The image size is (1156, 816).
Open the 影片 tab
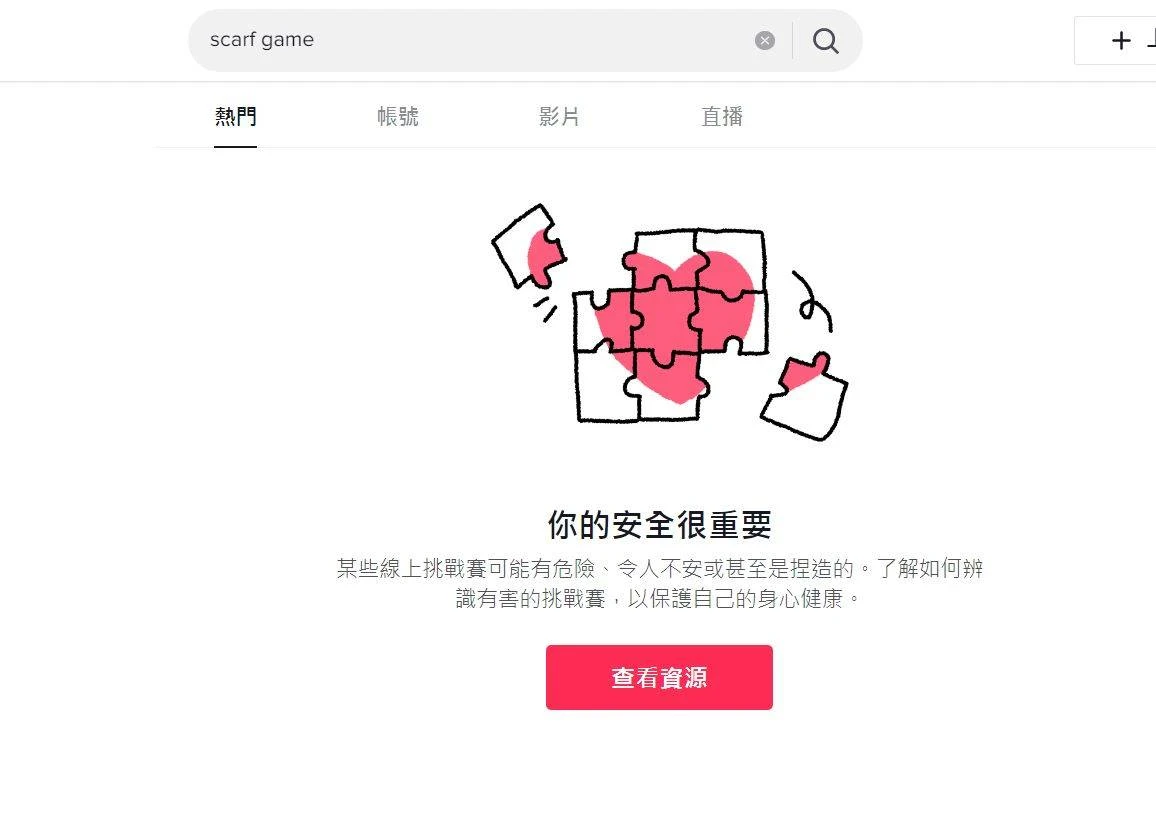pos(559,116)
